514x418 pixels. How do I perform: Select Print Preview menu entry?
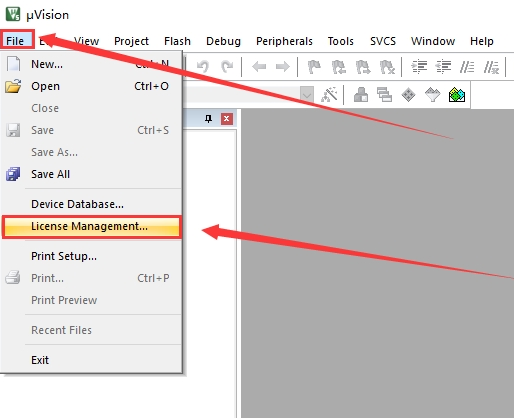tap(91, 300)
